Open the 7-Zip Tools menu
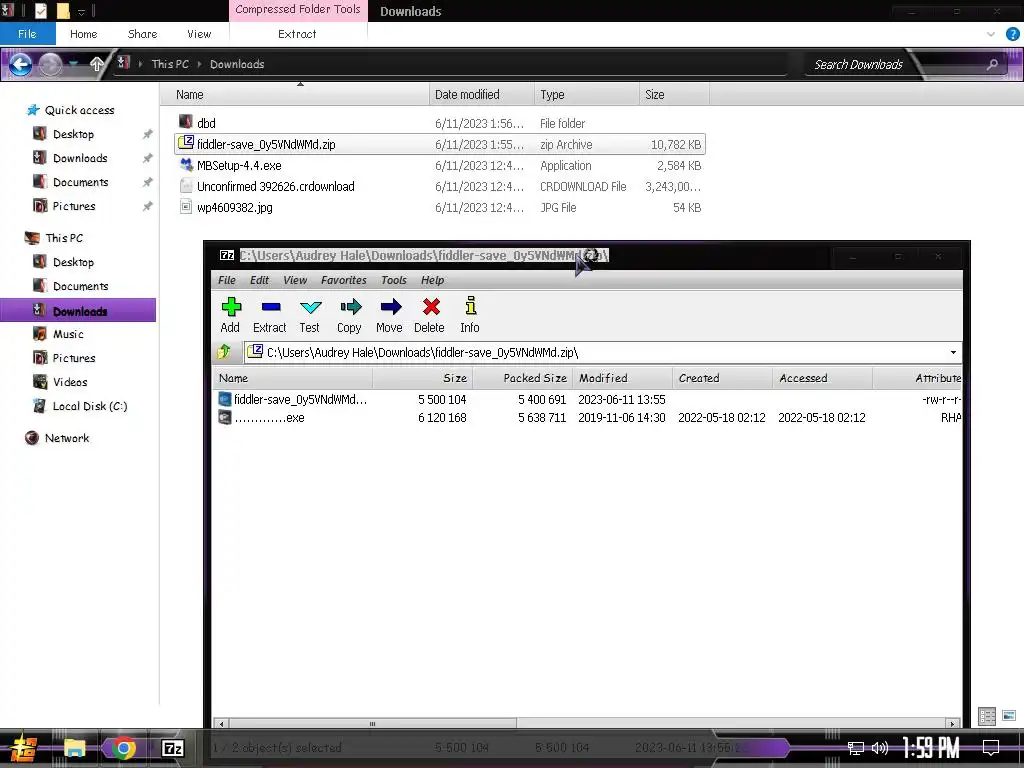 pos(394,280)
